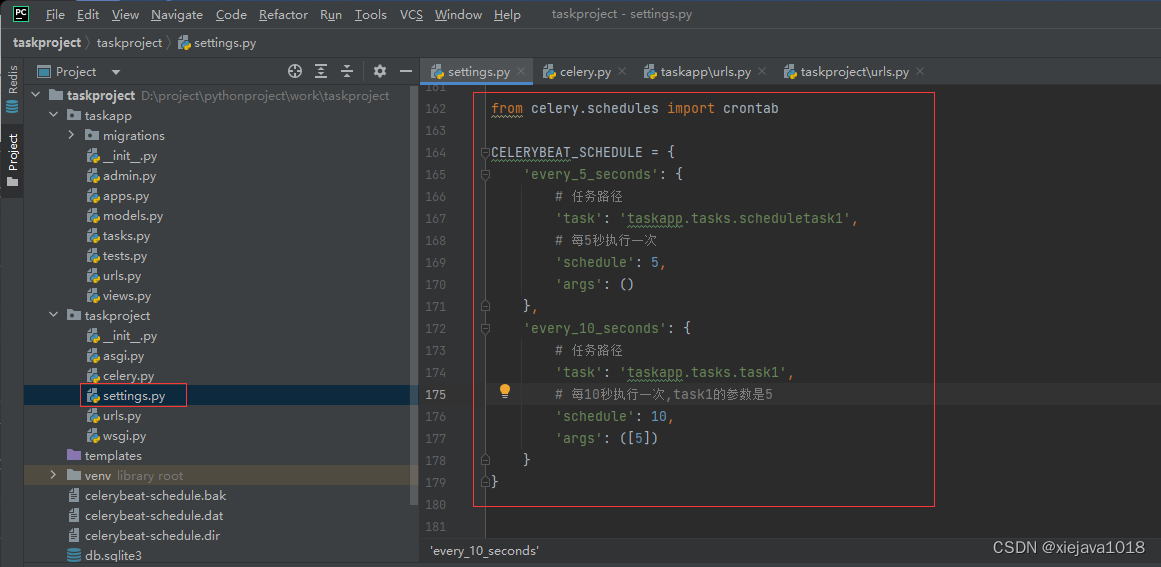
Task: Fold the CELERYBEAT_SCHEDULE block
Action: click(485, 153)
